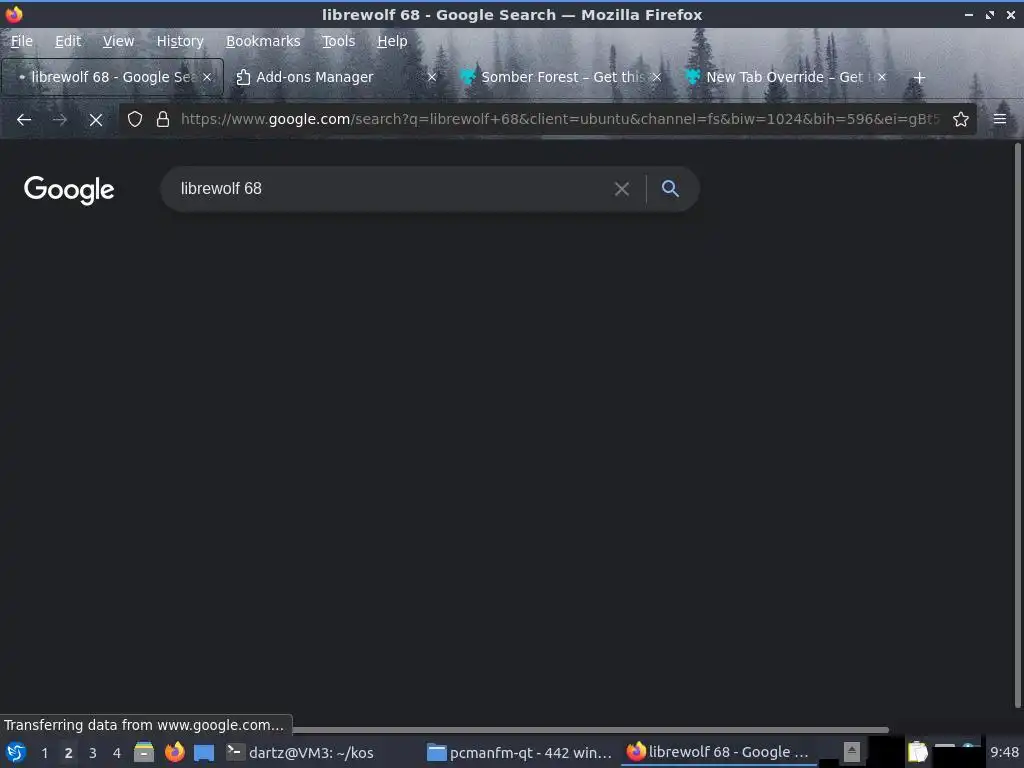Click the Firefox icon in title bar

(14, 14)
